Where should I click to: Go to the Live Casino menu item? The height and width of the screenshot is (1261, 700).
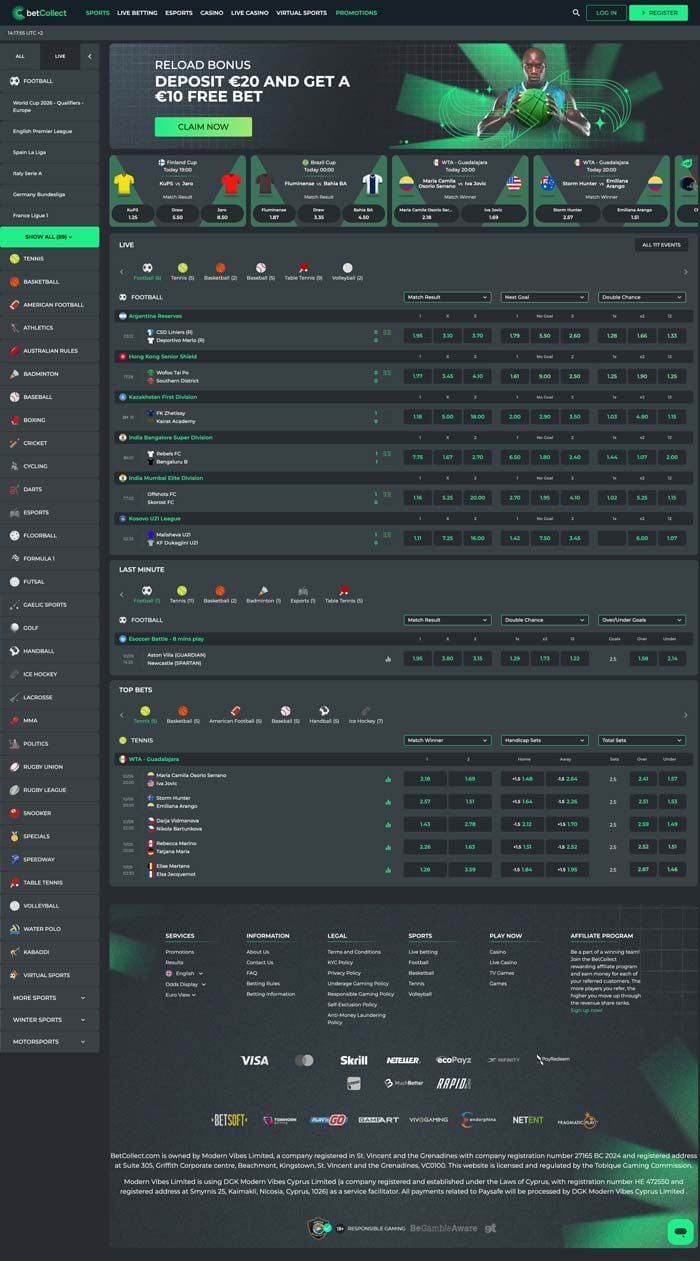[x=250, y=13]
